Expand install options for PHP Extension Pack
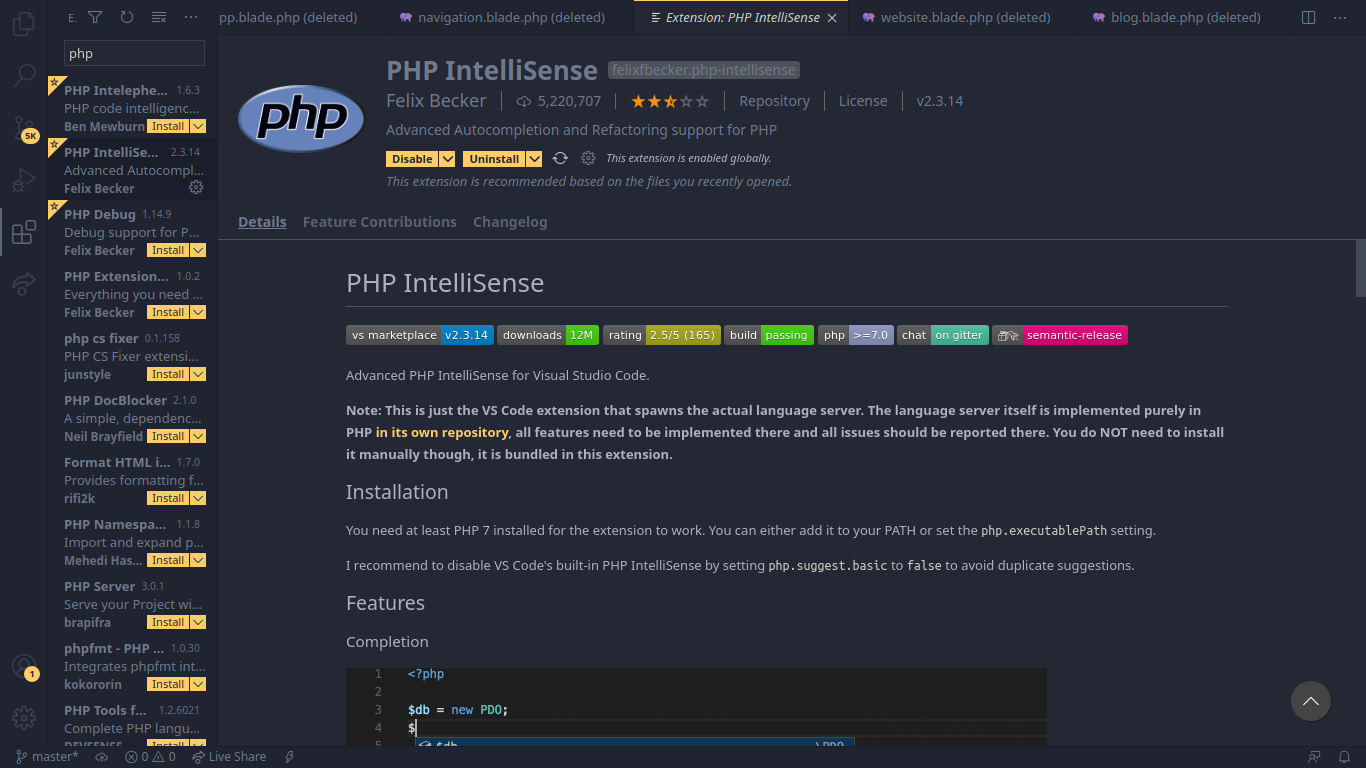 pos(198,312)
